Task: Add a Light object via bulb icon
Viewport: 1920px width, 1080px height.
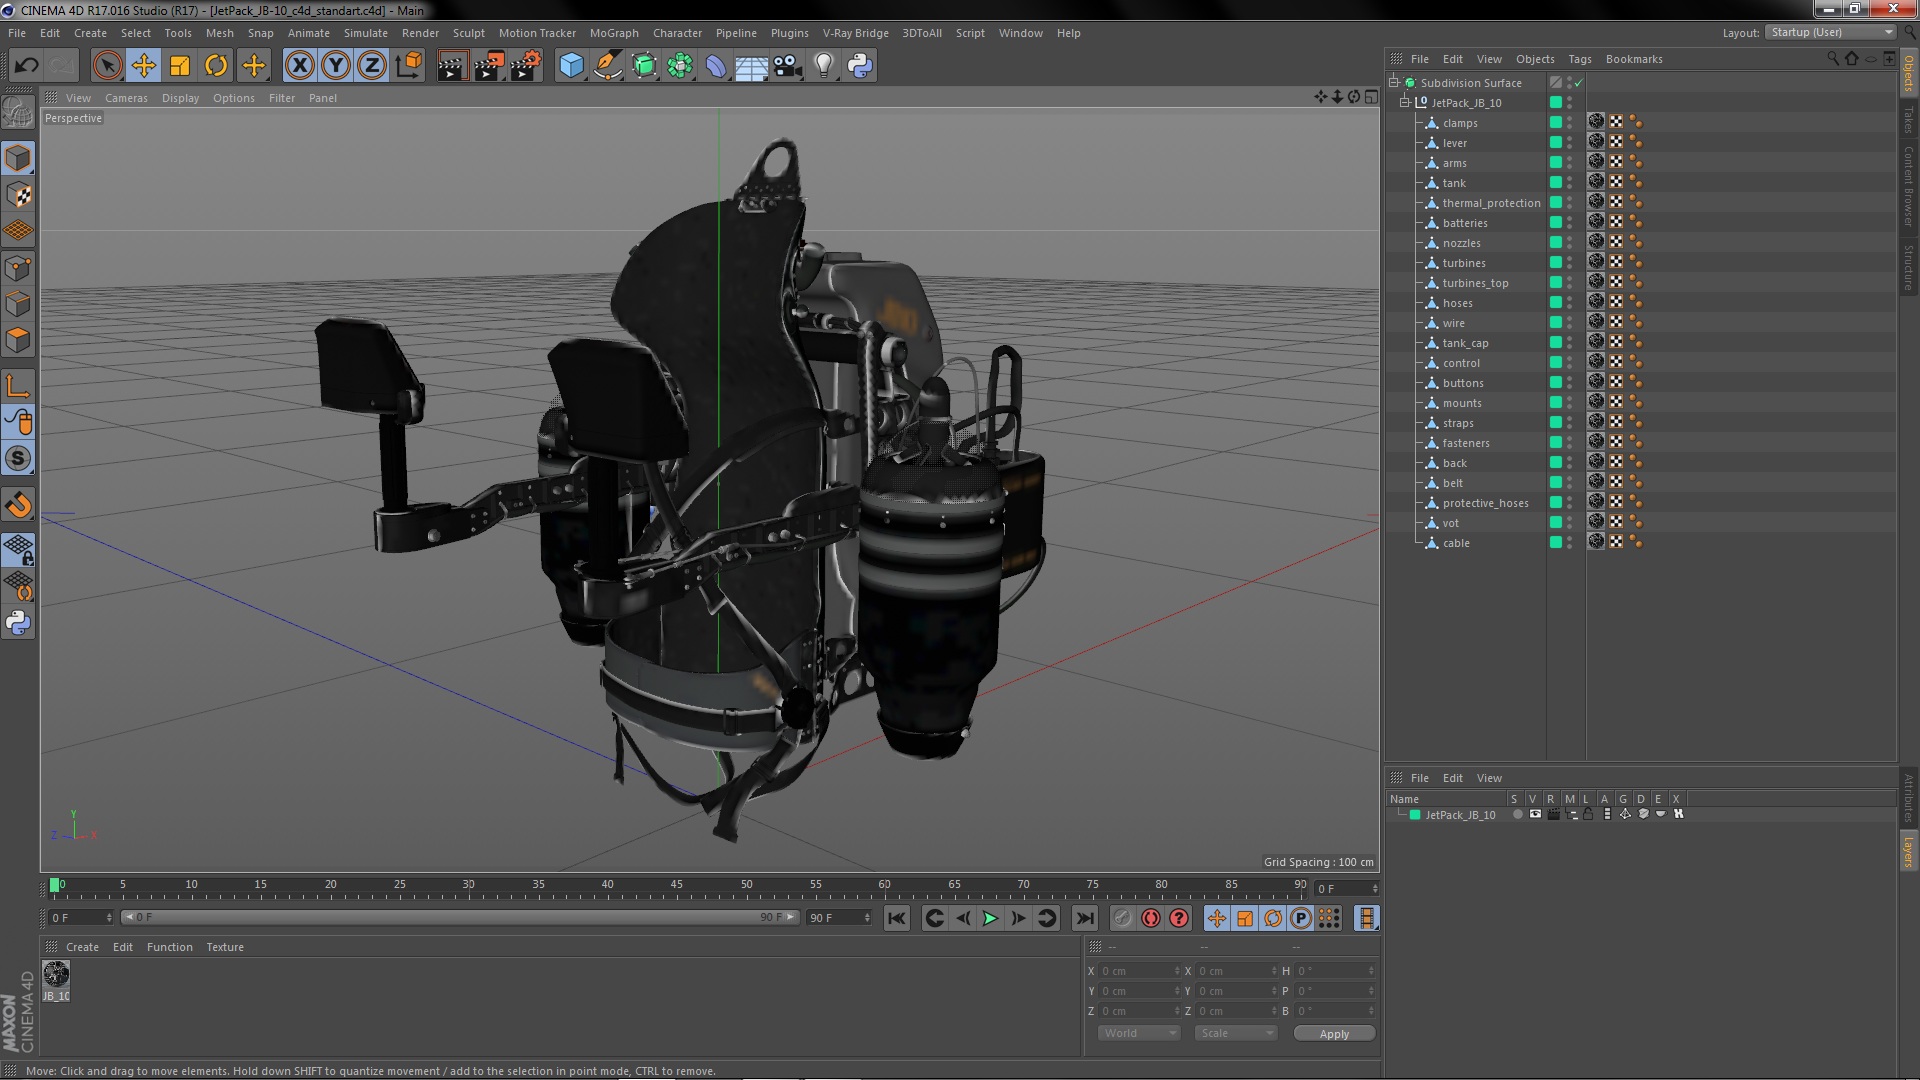Action: 823,66
